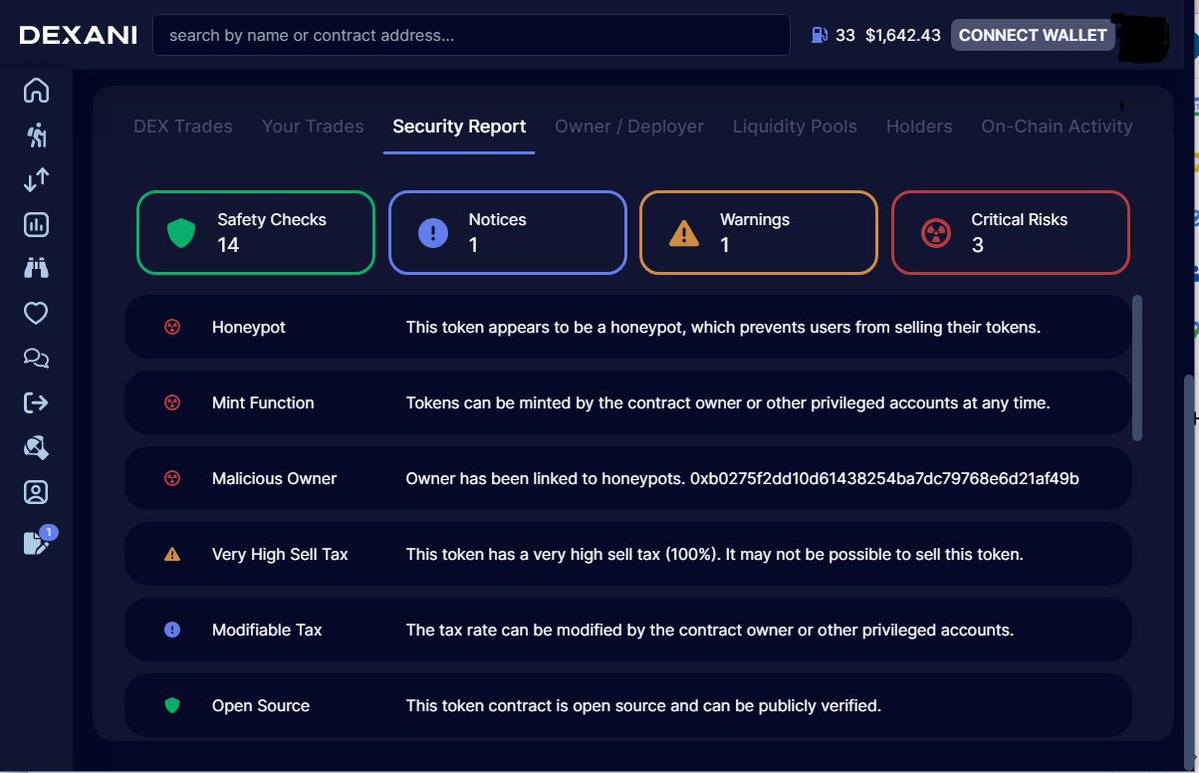This screenshot has width=1199, height=773.
Task: Click the Honeypot row label
Action: (249, 327)
